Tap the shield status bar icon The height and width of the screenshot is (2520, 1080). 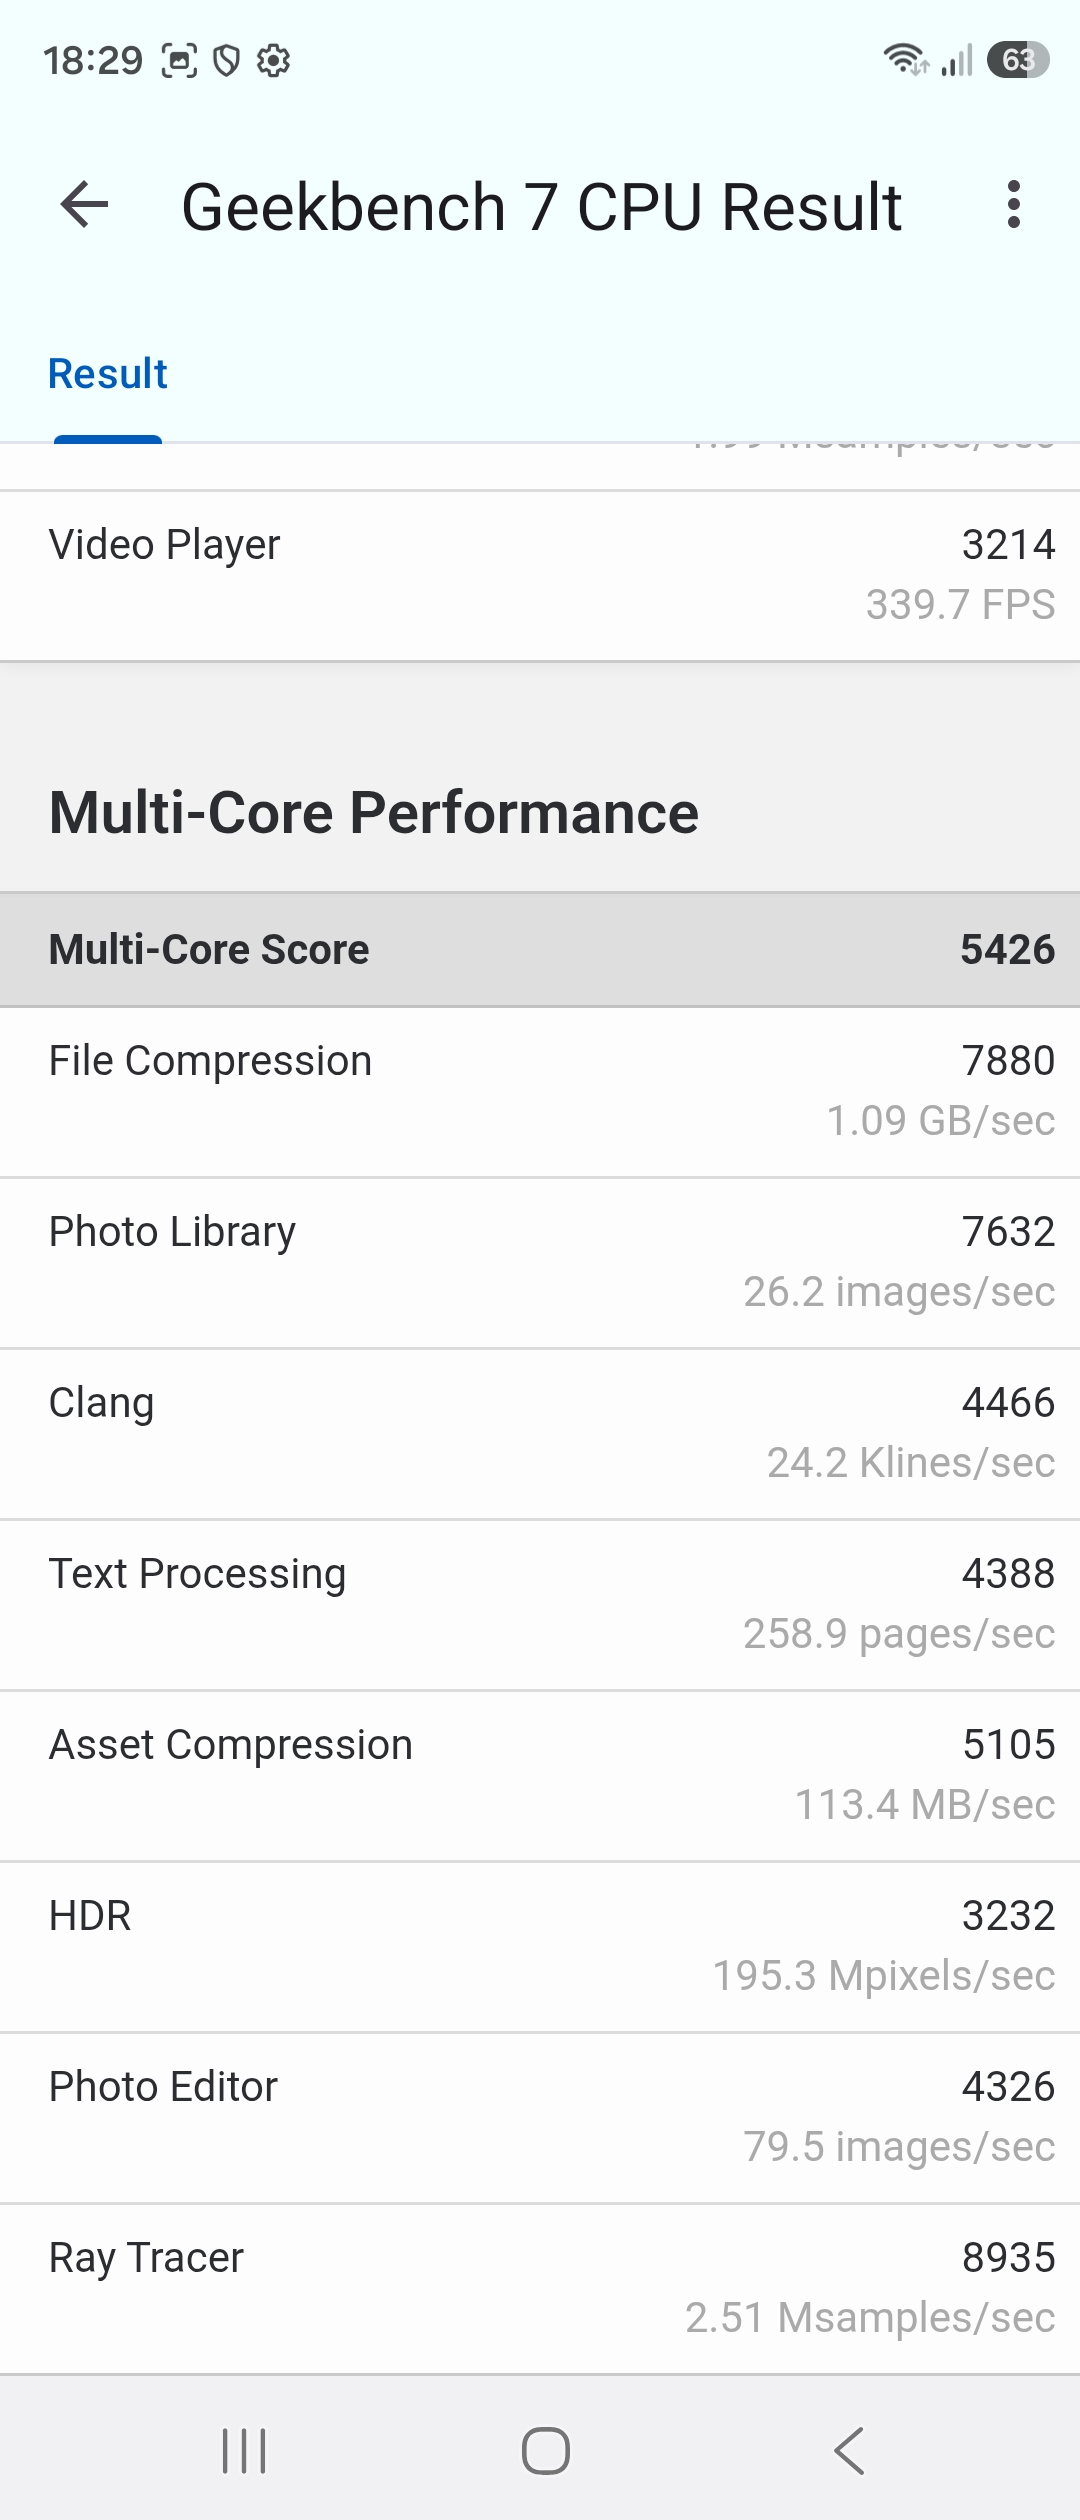pyautogui.click(x=227, y=61)
